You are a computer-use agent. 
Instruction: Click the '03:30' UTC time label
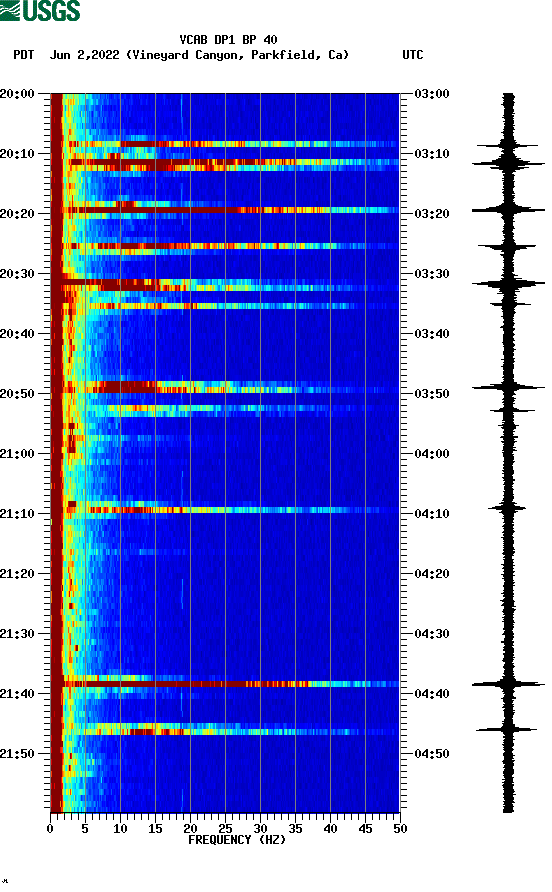coord(432,274)
